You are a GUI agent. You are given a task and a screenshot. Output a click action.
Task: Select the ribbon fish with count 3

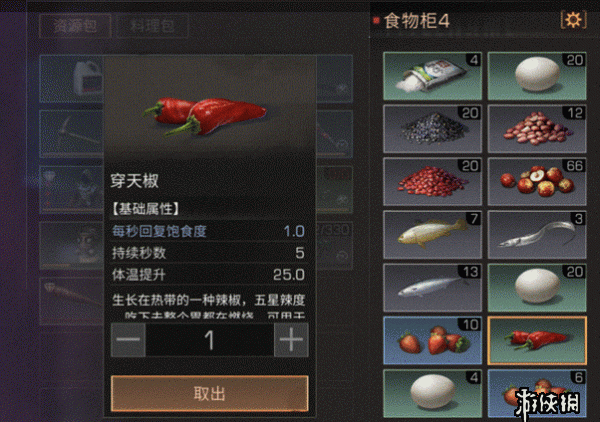tap(537, 235)
